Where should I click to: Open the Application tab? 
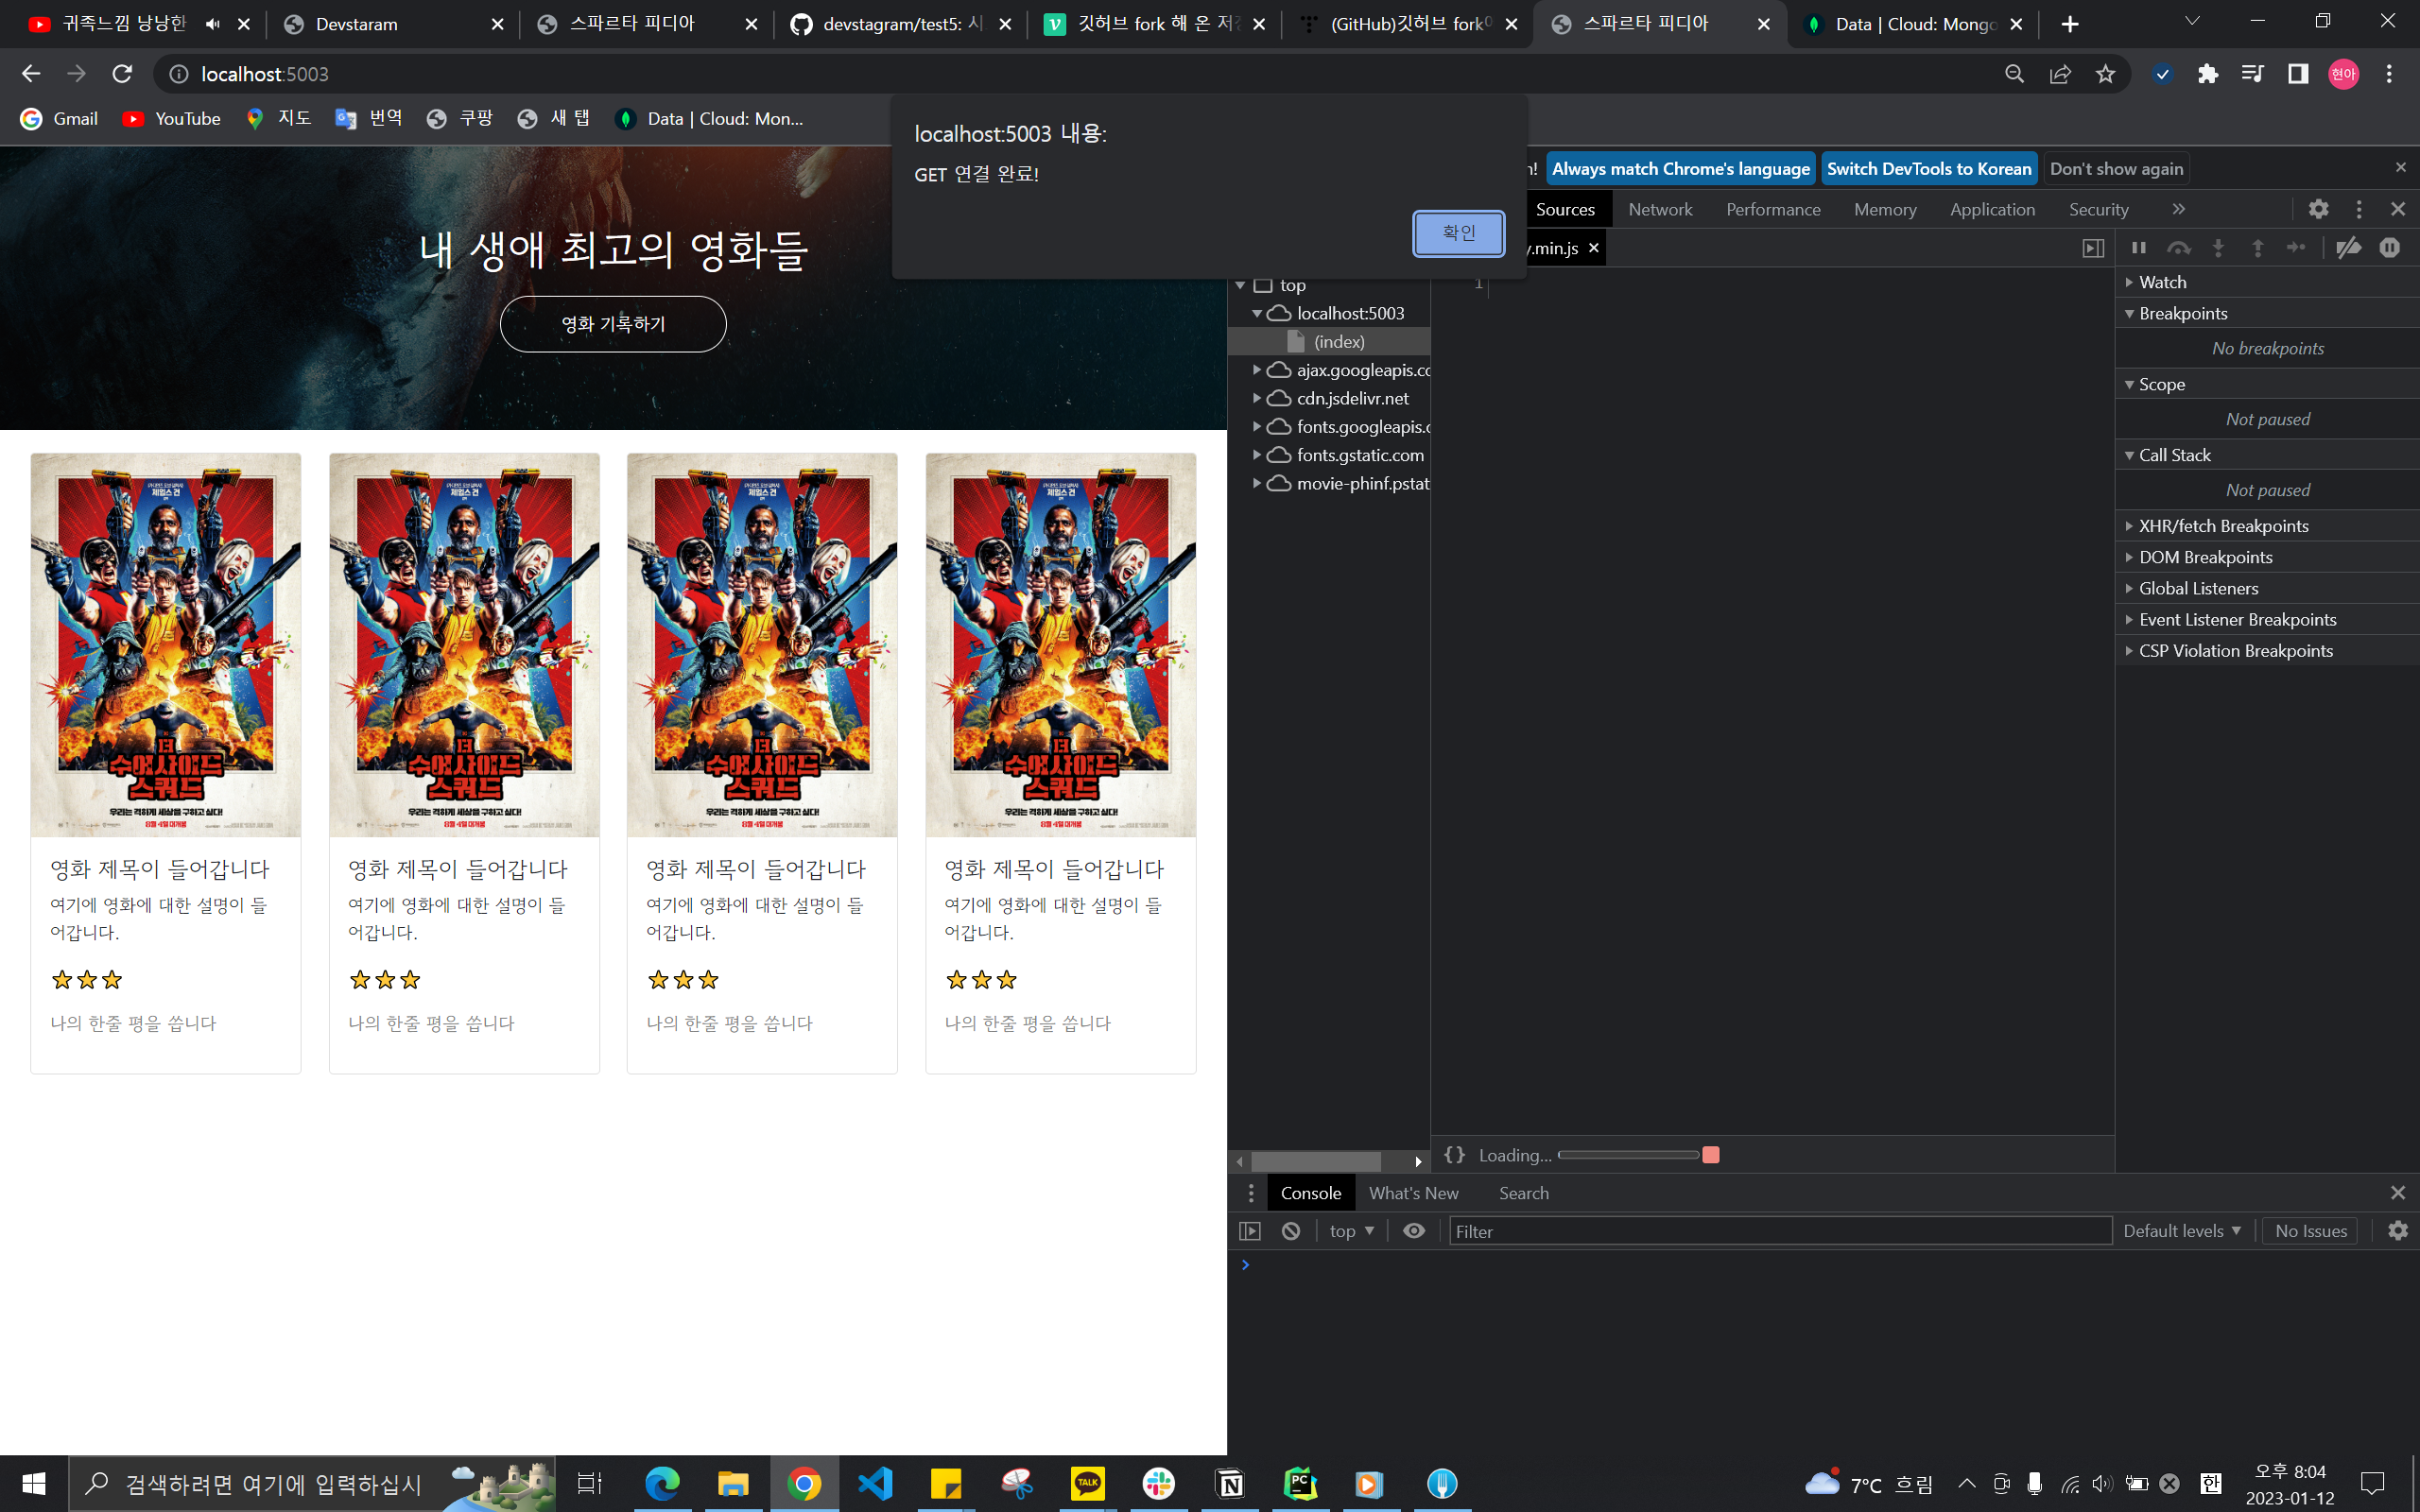point(1992,209)
